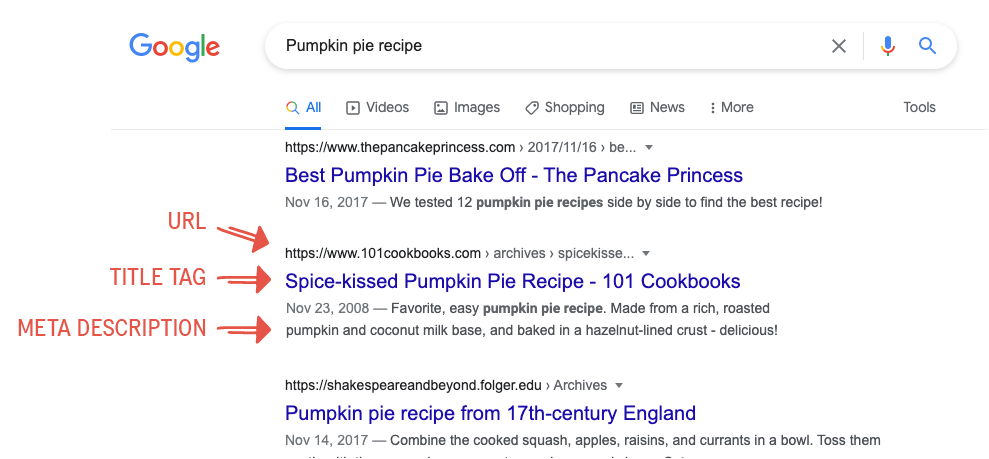The height and width of the screenshot is (459, 989).
Task: Open Pumpkin pie recipe from 17th-century England
Action: (490, 413)
